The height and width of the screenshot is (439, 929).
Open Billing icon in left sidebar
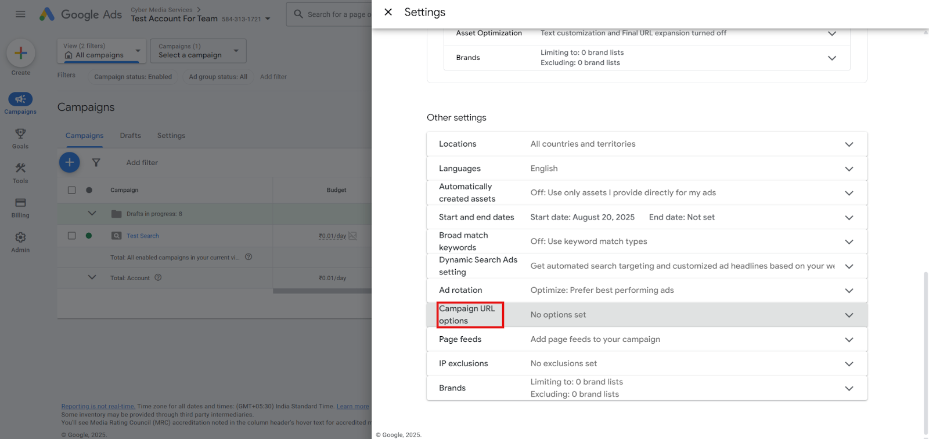pos(20,203)
